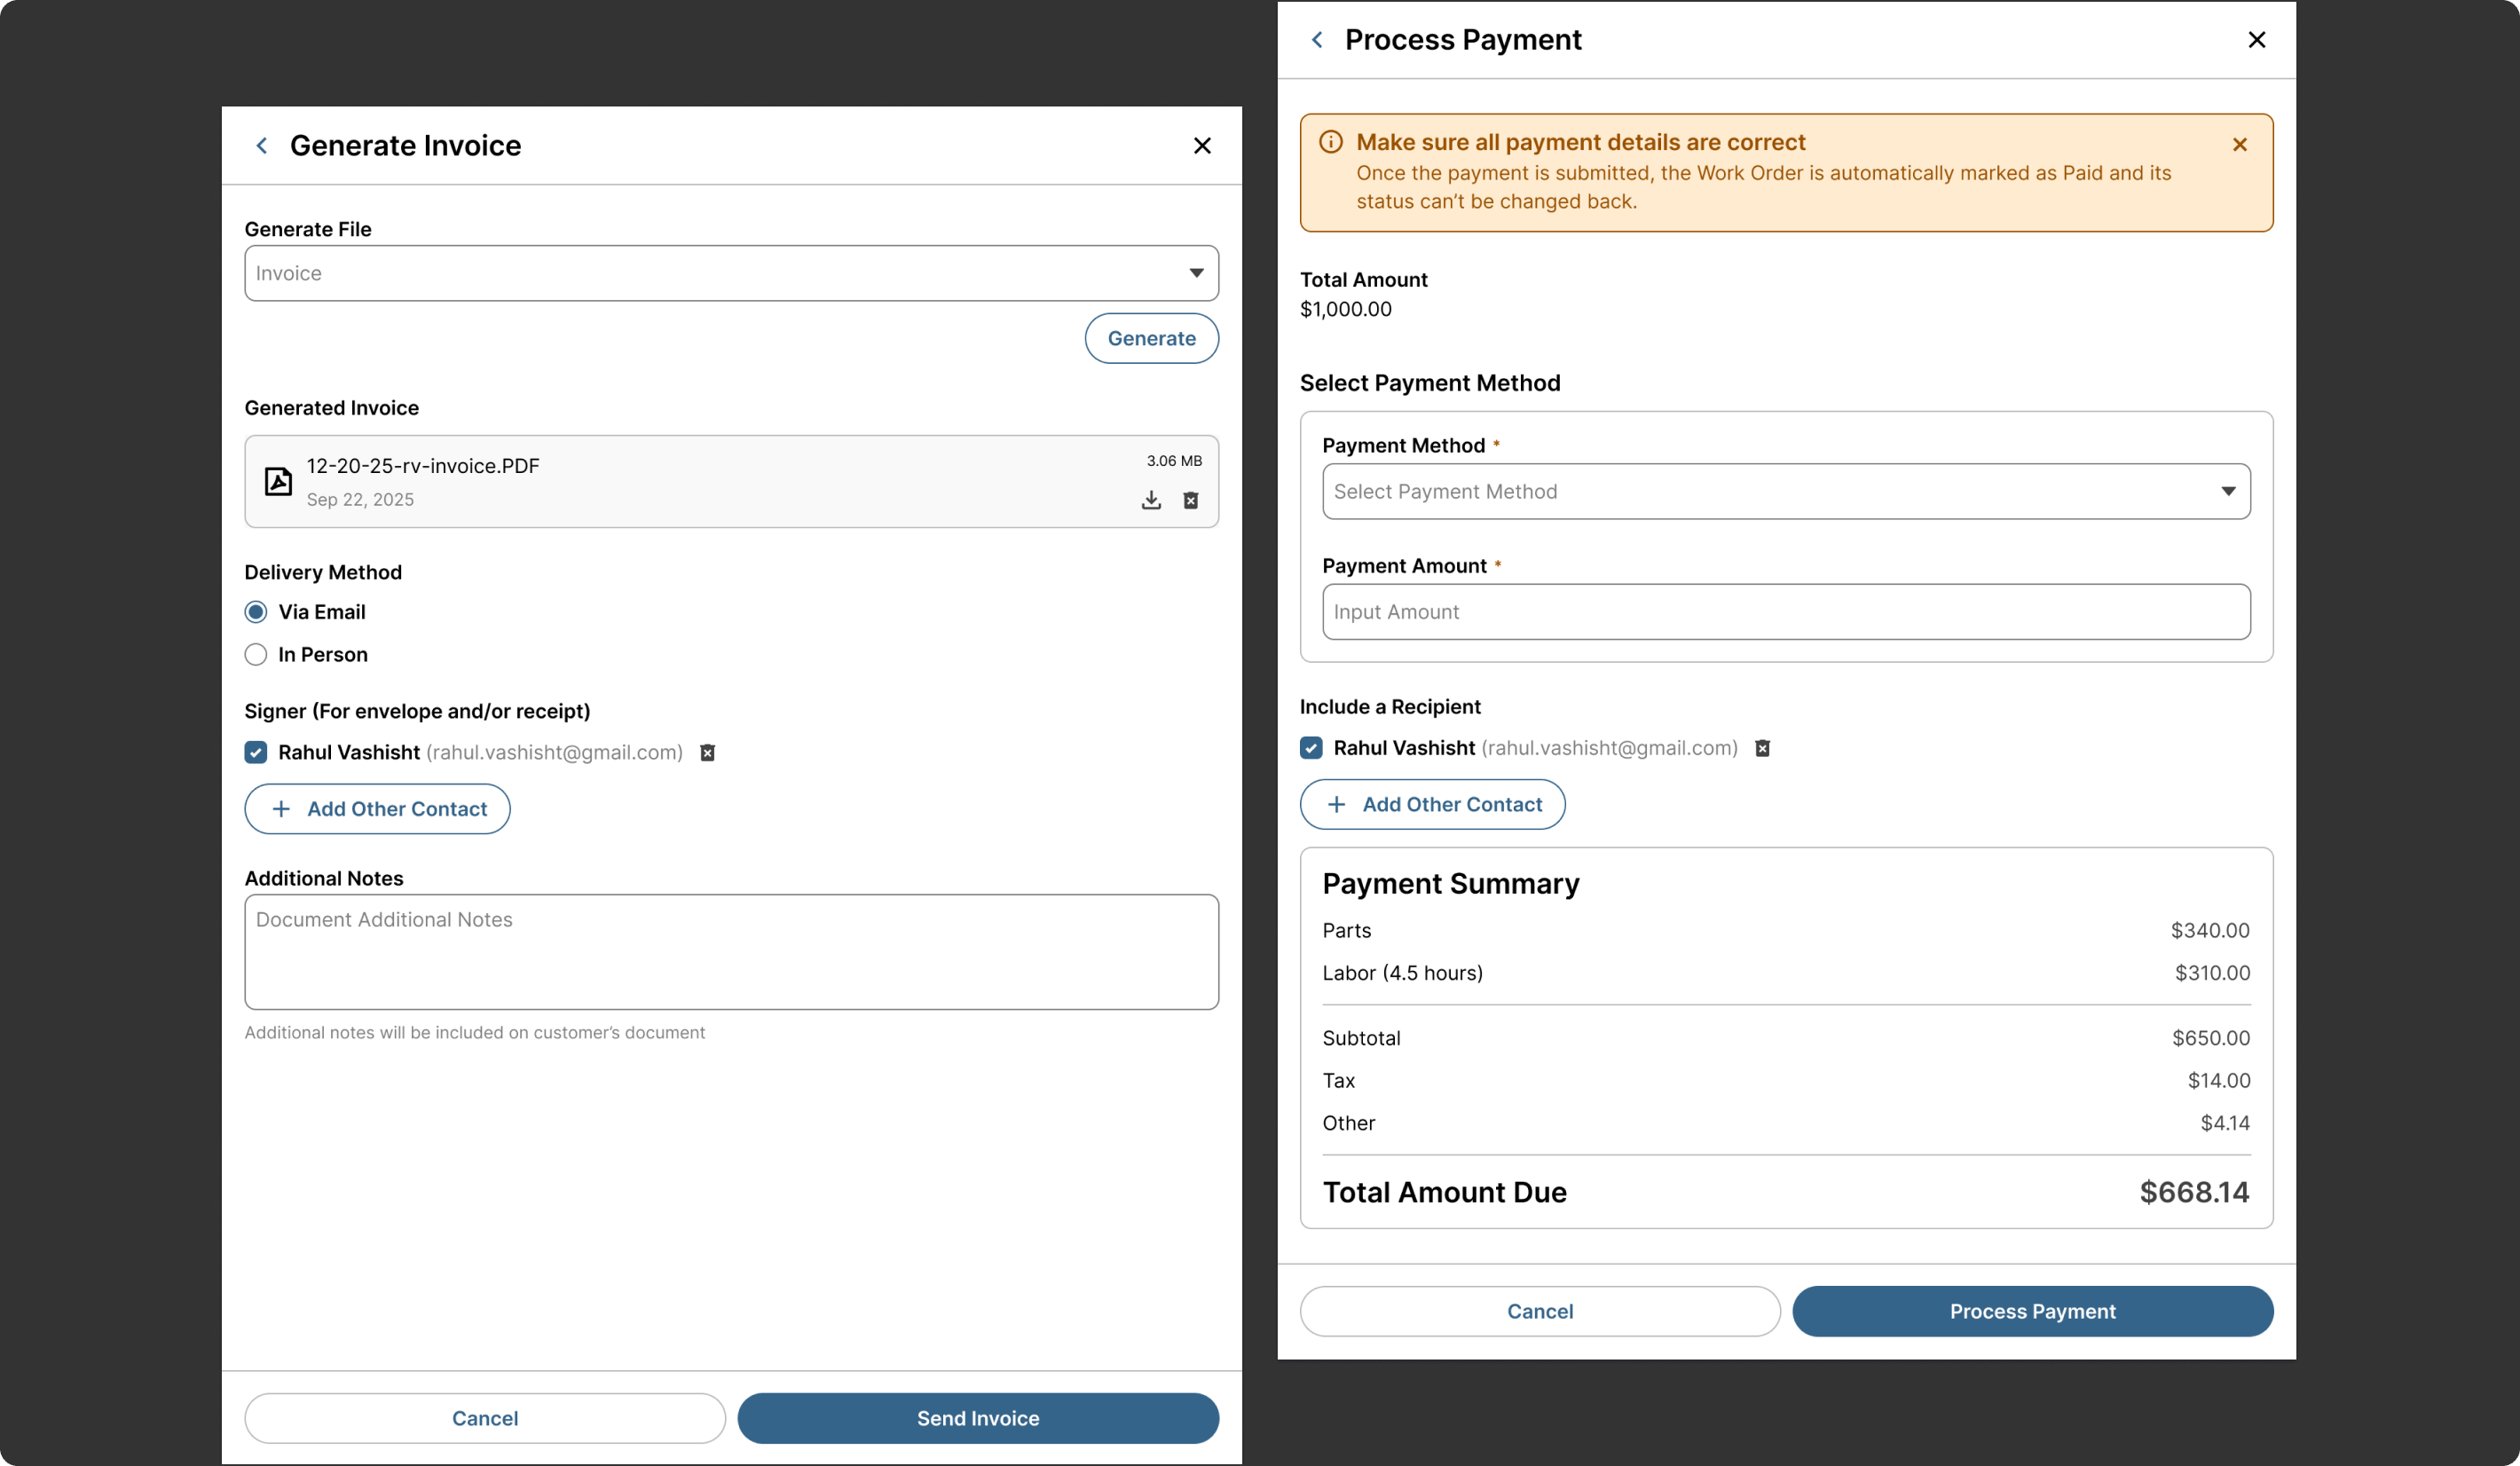2520x1466 pixels.
Task: Select the Via Email delivery method
Action: (256, 612)
